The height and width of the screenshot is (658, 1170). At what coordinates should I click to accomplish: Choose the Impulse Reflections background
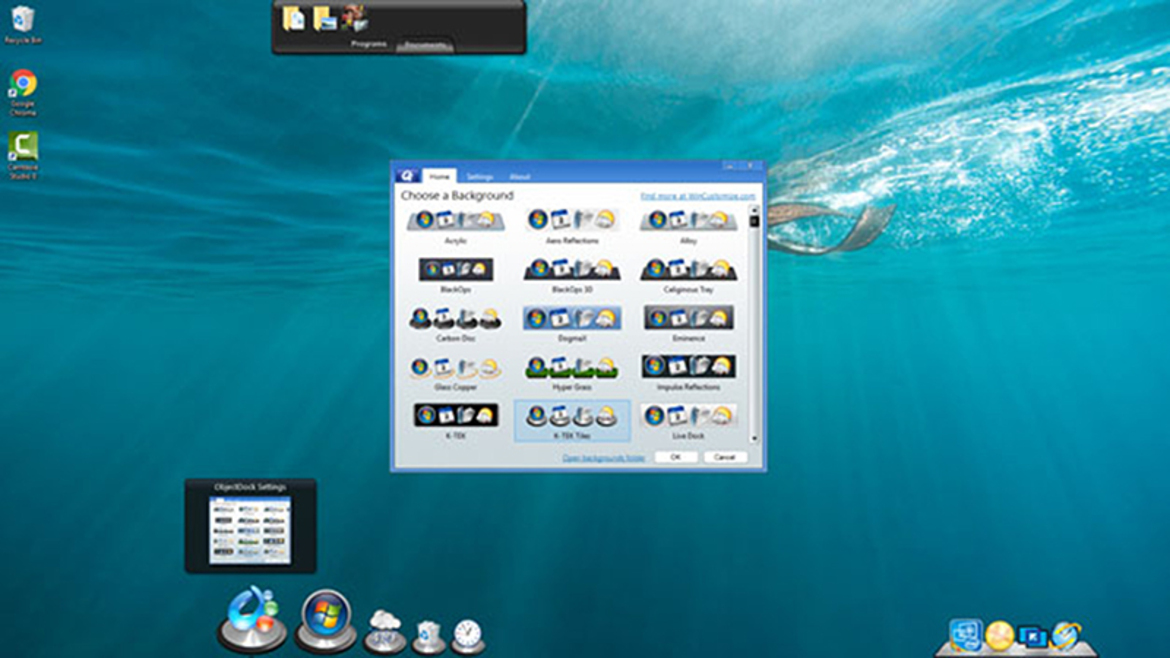pos(688,373)
